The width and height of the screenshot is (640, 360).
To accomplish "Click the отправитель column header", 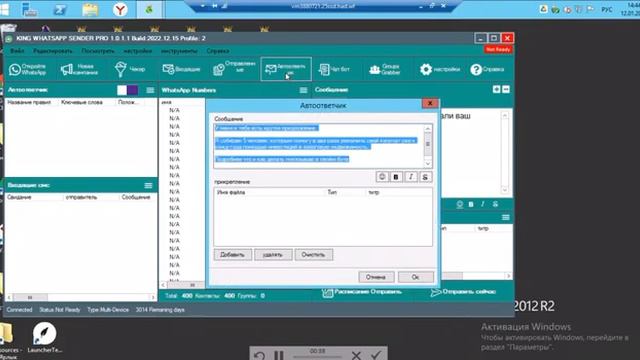I will tap(81, 198).
